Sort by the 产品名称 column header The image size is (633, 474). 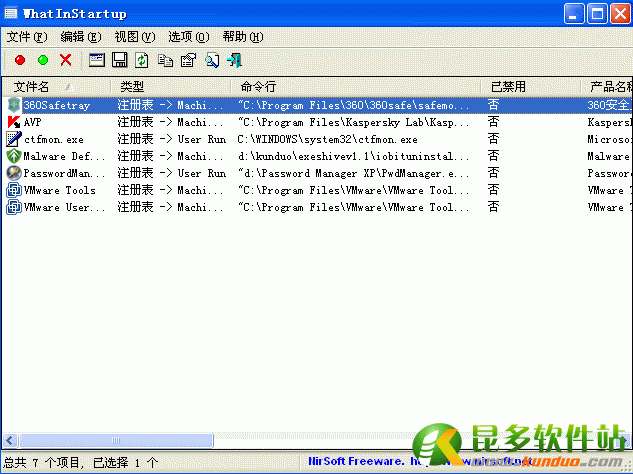coord(607,86)
